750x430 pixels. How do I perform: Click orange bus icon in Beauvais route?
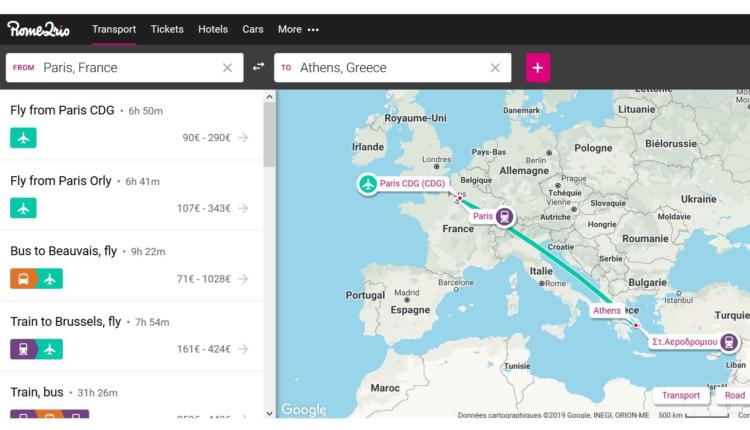(23, 279)
